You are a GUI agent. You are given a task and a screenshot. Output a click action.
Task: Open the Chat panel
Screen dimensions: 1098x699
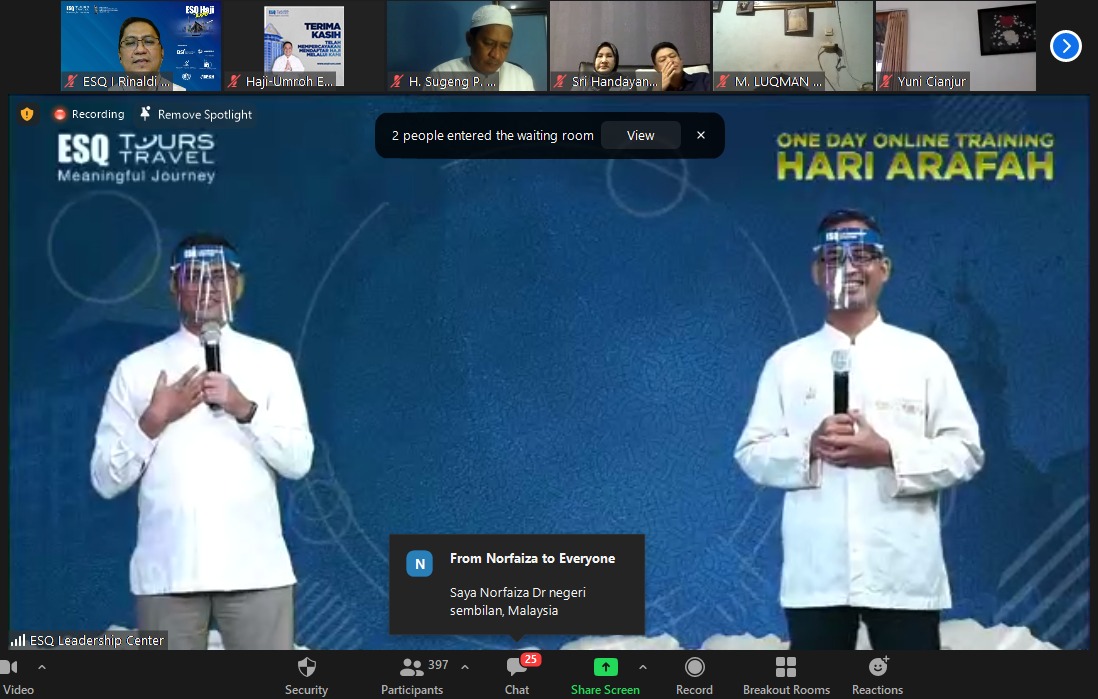coord(517,675)
